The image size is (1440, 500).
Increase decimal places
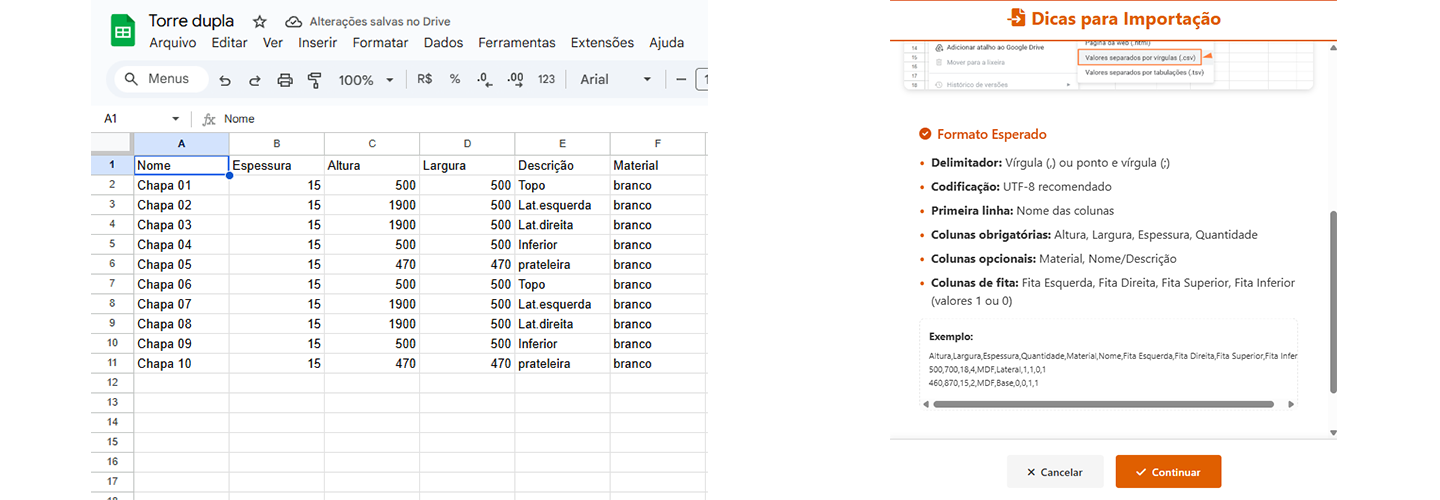pos(516,80)
